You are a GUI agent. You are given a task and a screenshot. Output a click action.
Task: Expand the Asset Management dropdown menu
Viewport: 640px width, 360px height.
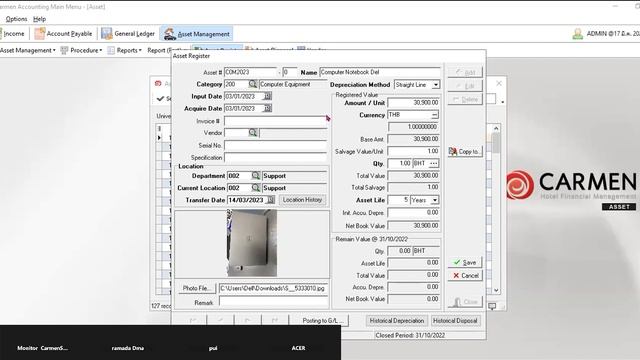[28, 50]
